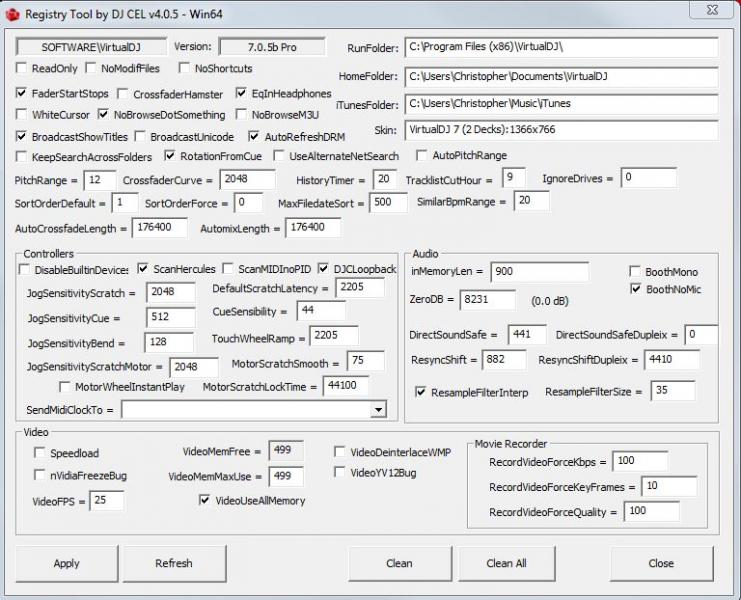The width and height of the screenshot is (741, 600).
Task: Enable BoothMono checkbox
Action: [x=635, y=271]
